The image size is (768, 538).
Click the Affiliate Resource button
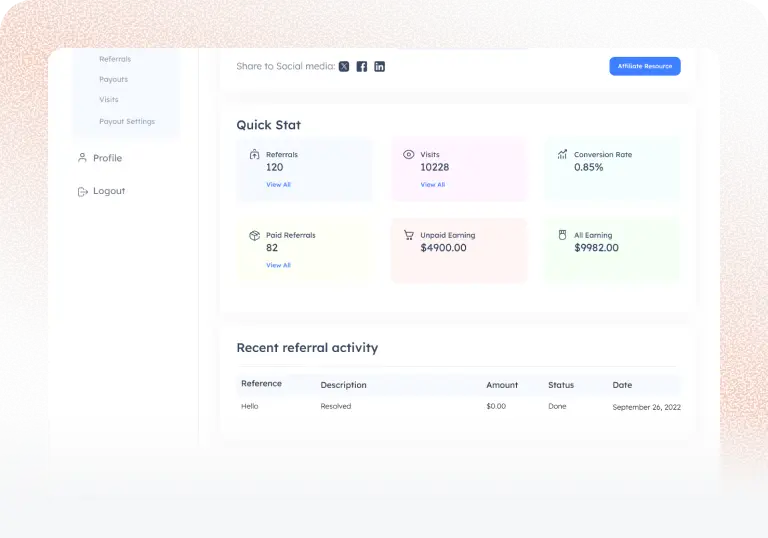click(x=645, y=66)
